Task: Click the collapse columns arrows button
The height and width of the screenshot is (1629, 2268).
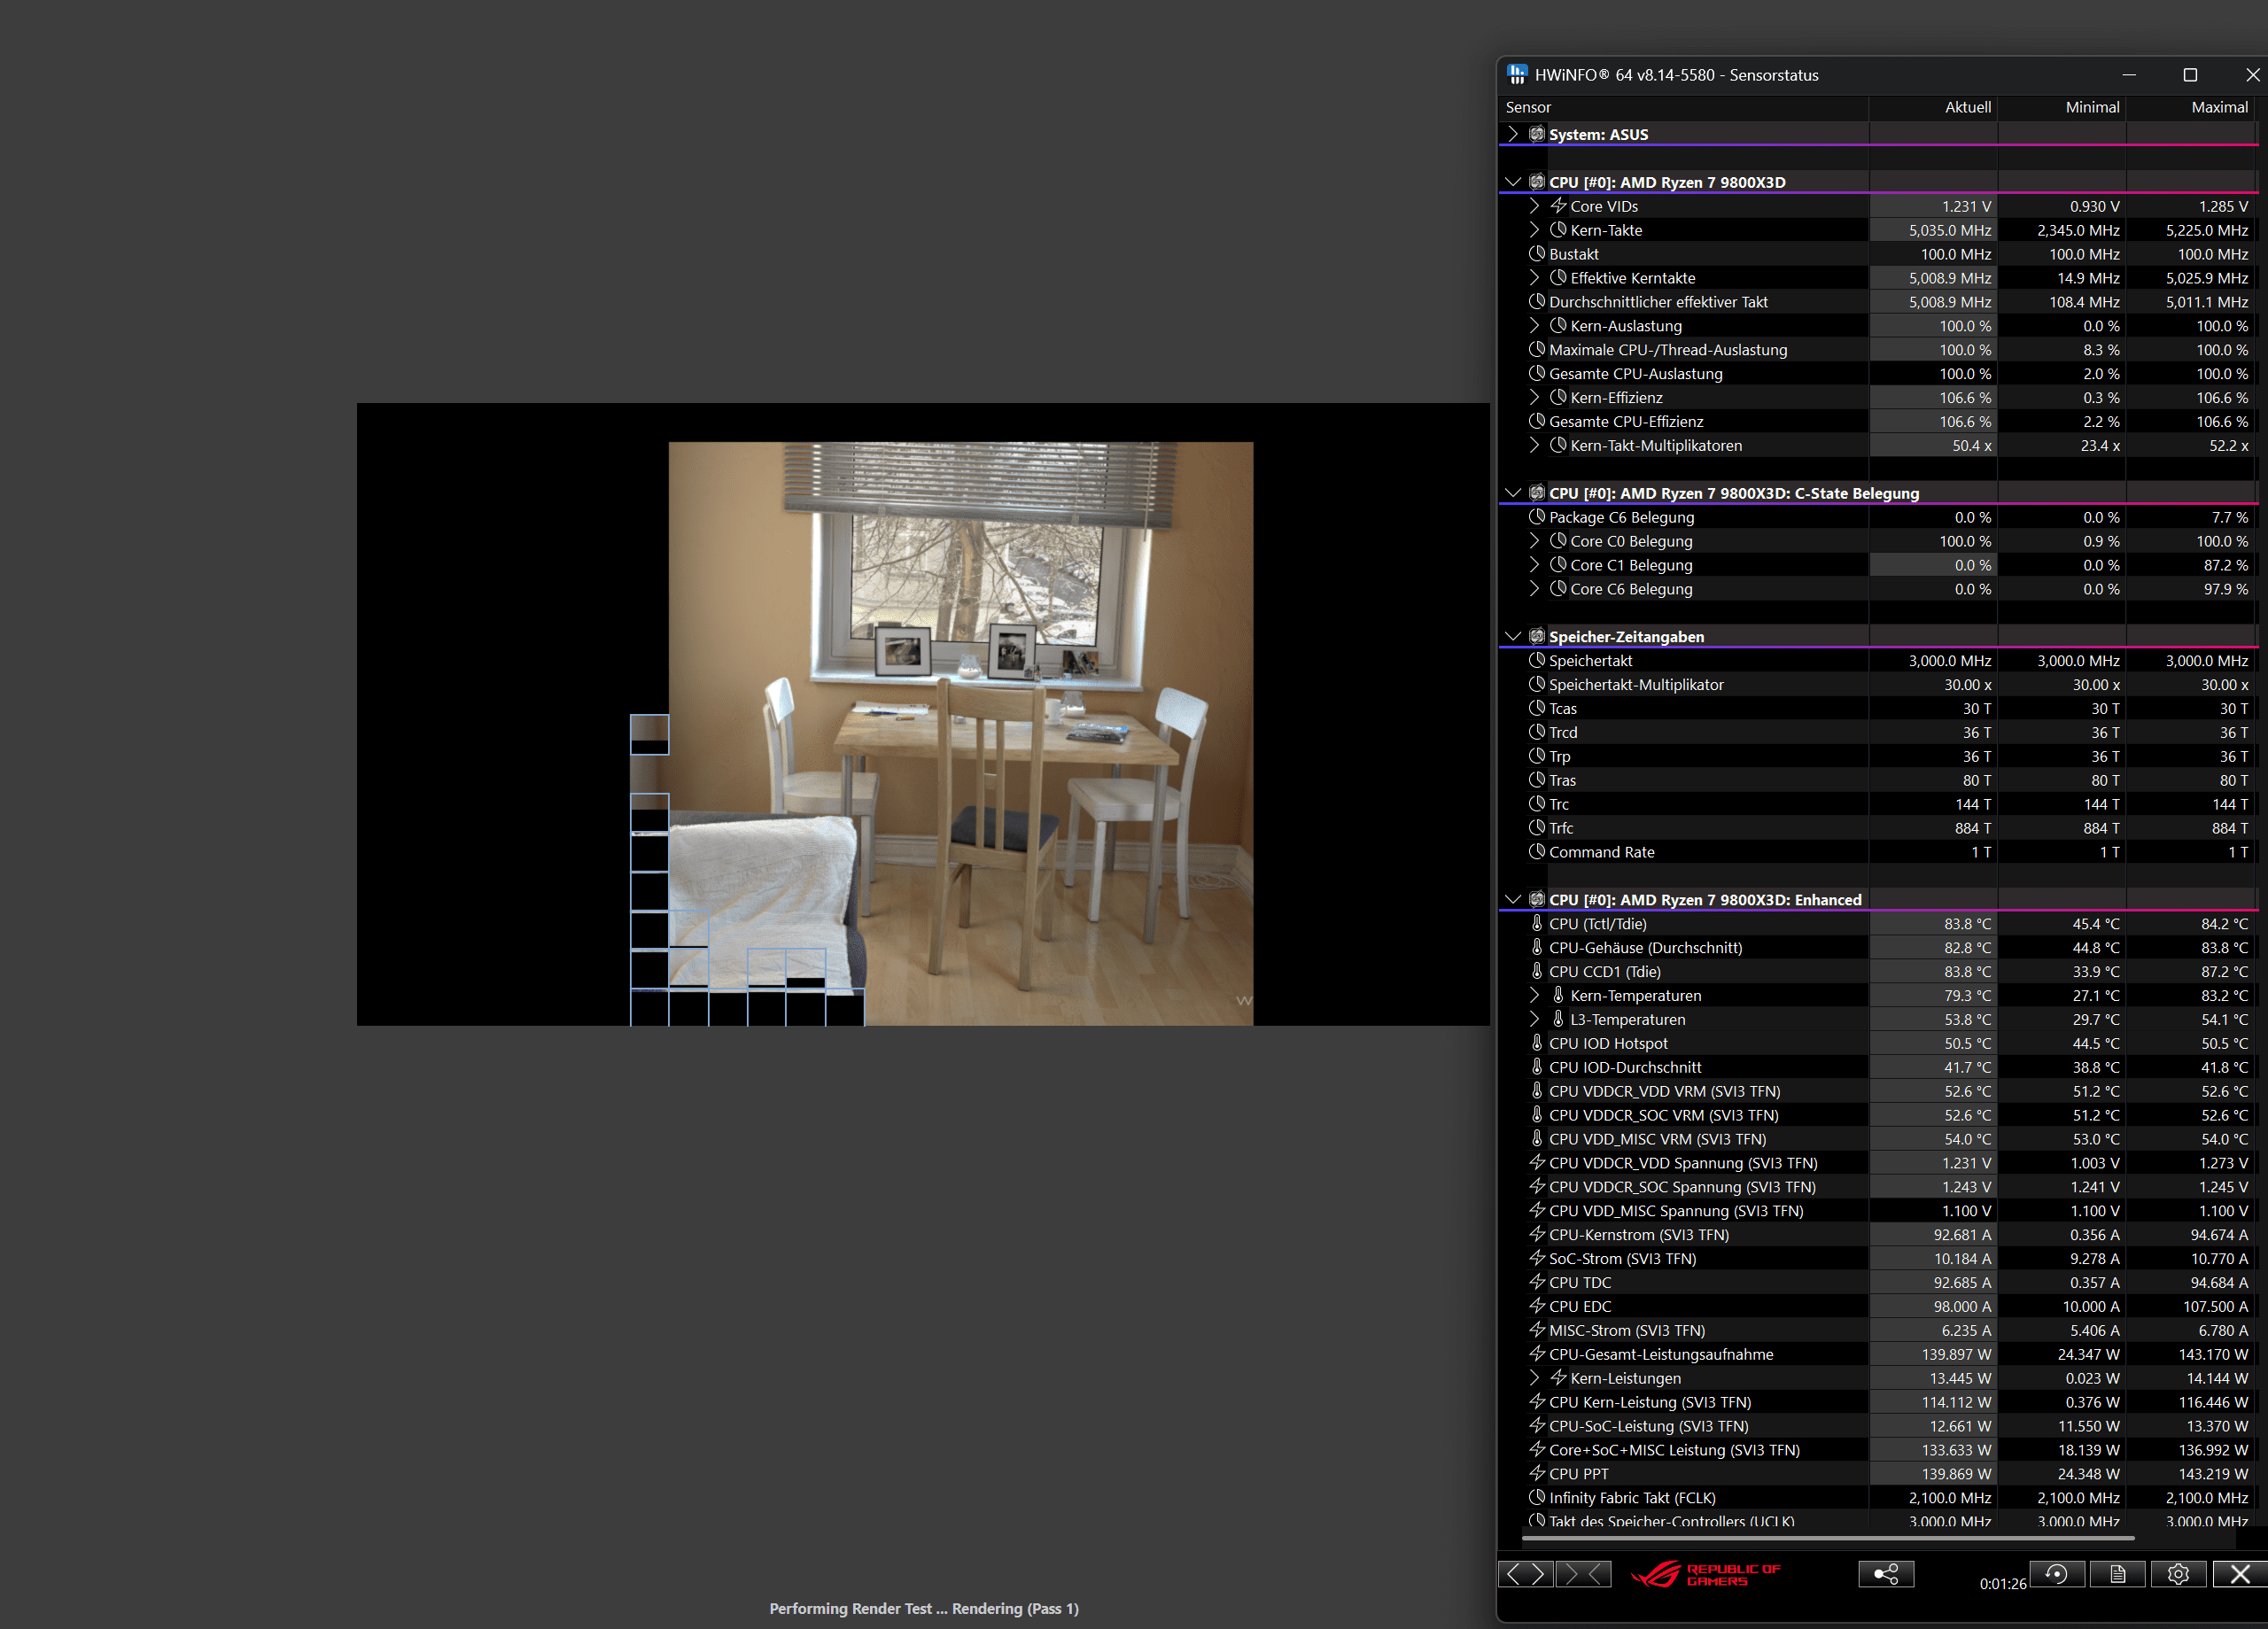Action: [x=1584, y=1574]
